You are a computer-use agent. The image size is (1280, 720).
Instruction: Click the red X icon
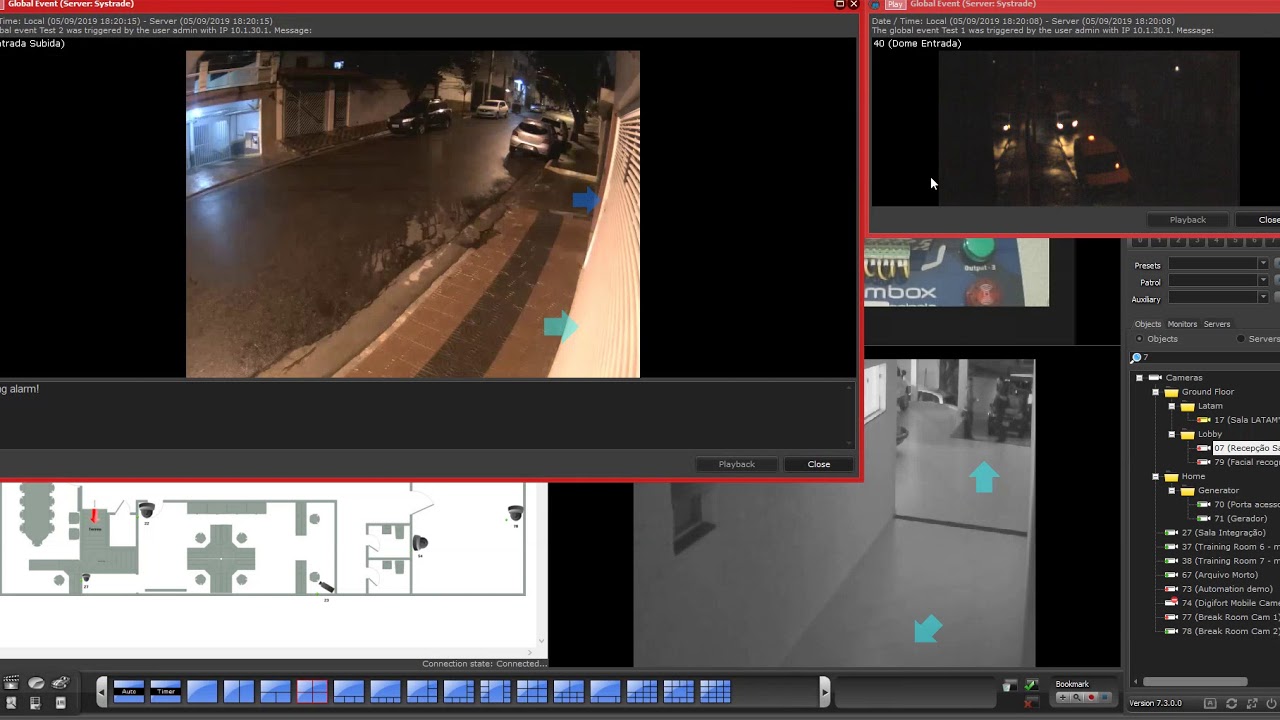tap(1029, 704)
